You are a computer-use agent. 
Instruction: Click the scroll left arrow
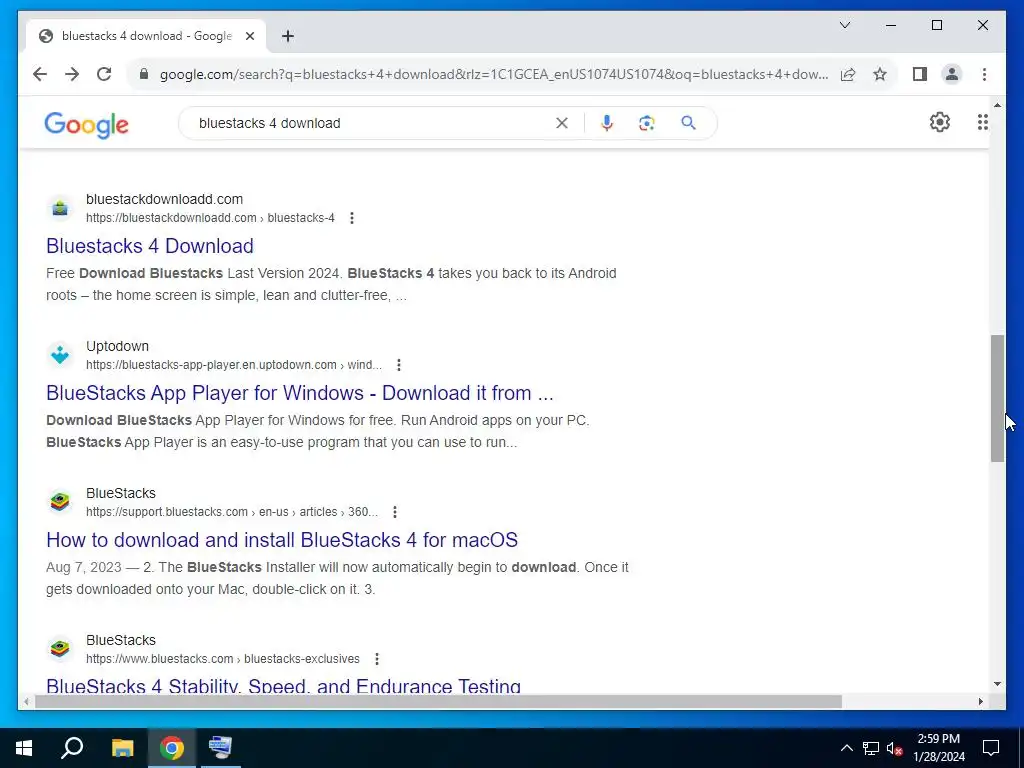click(x=26, y=702)
